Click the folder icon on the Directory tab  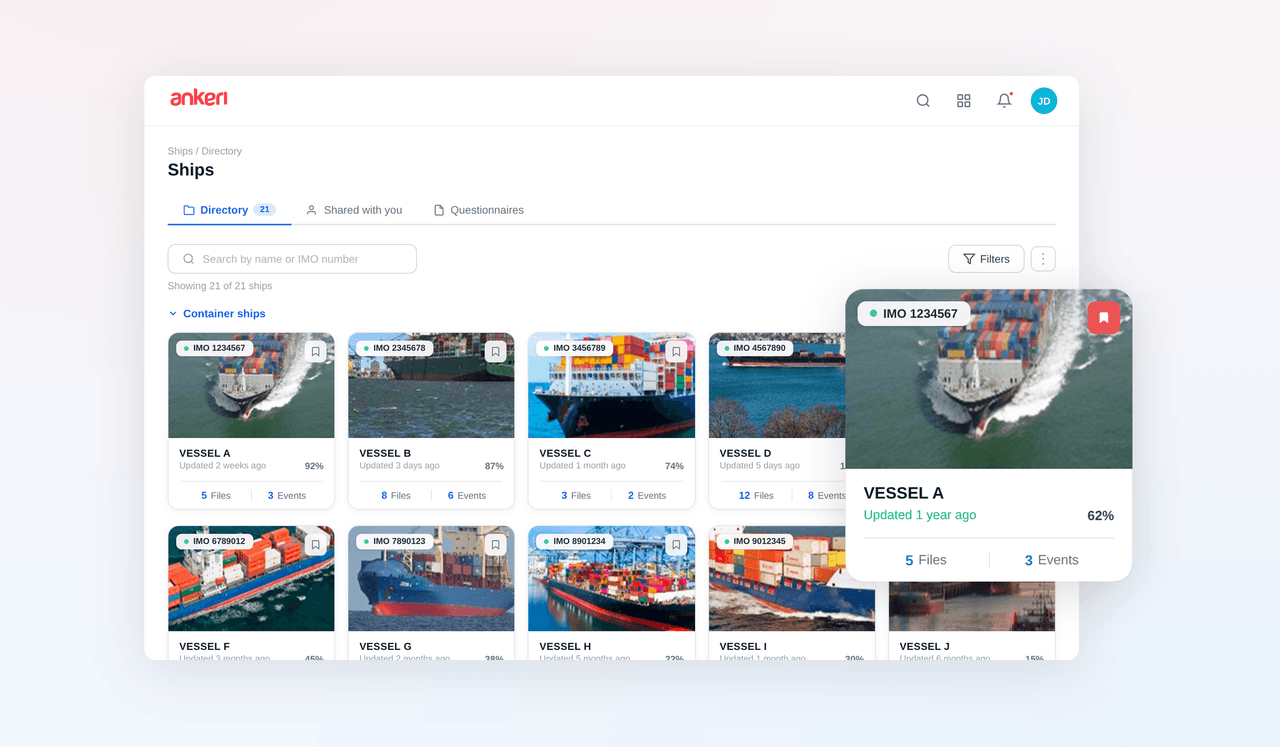point(188,210)
